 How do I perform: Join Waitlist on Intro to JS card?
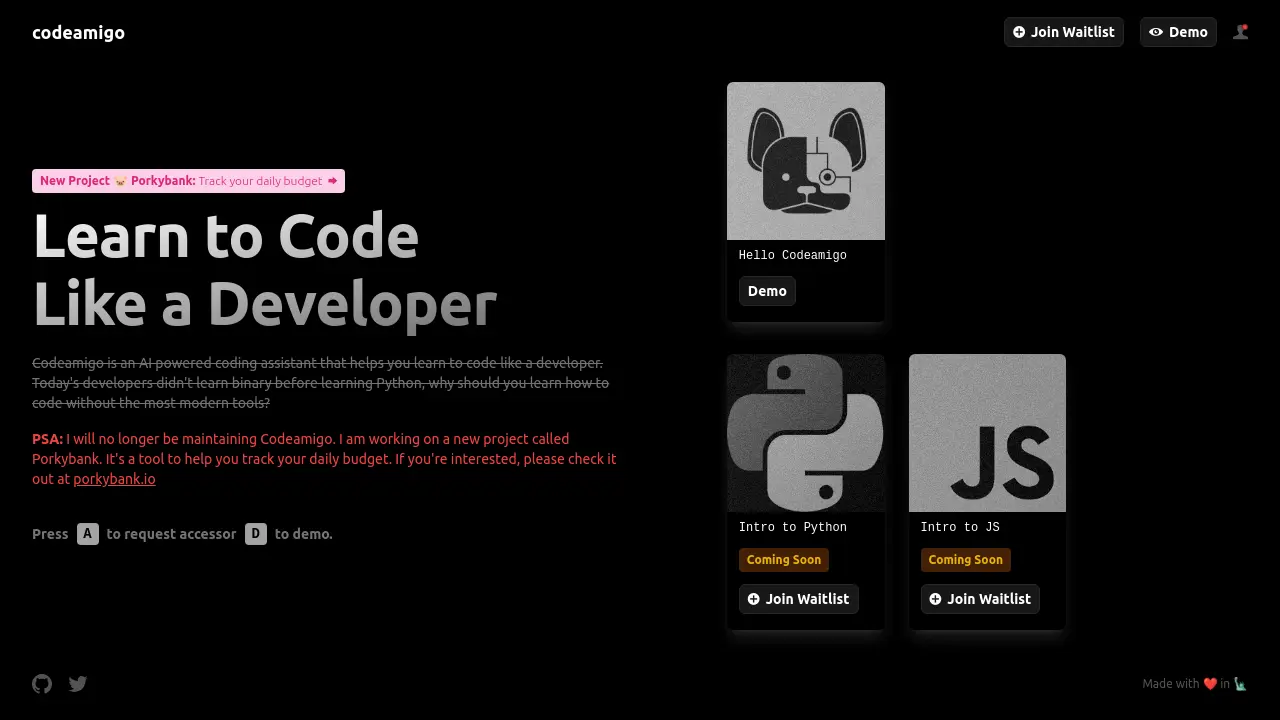tap(980, 599)
